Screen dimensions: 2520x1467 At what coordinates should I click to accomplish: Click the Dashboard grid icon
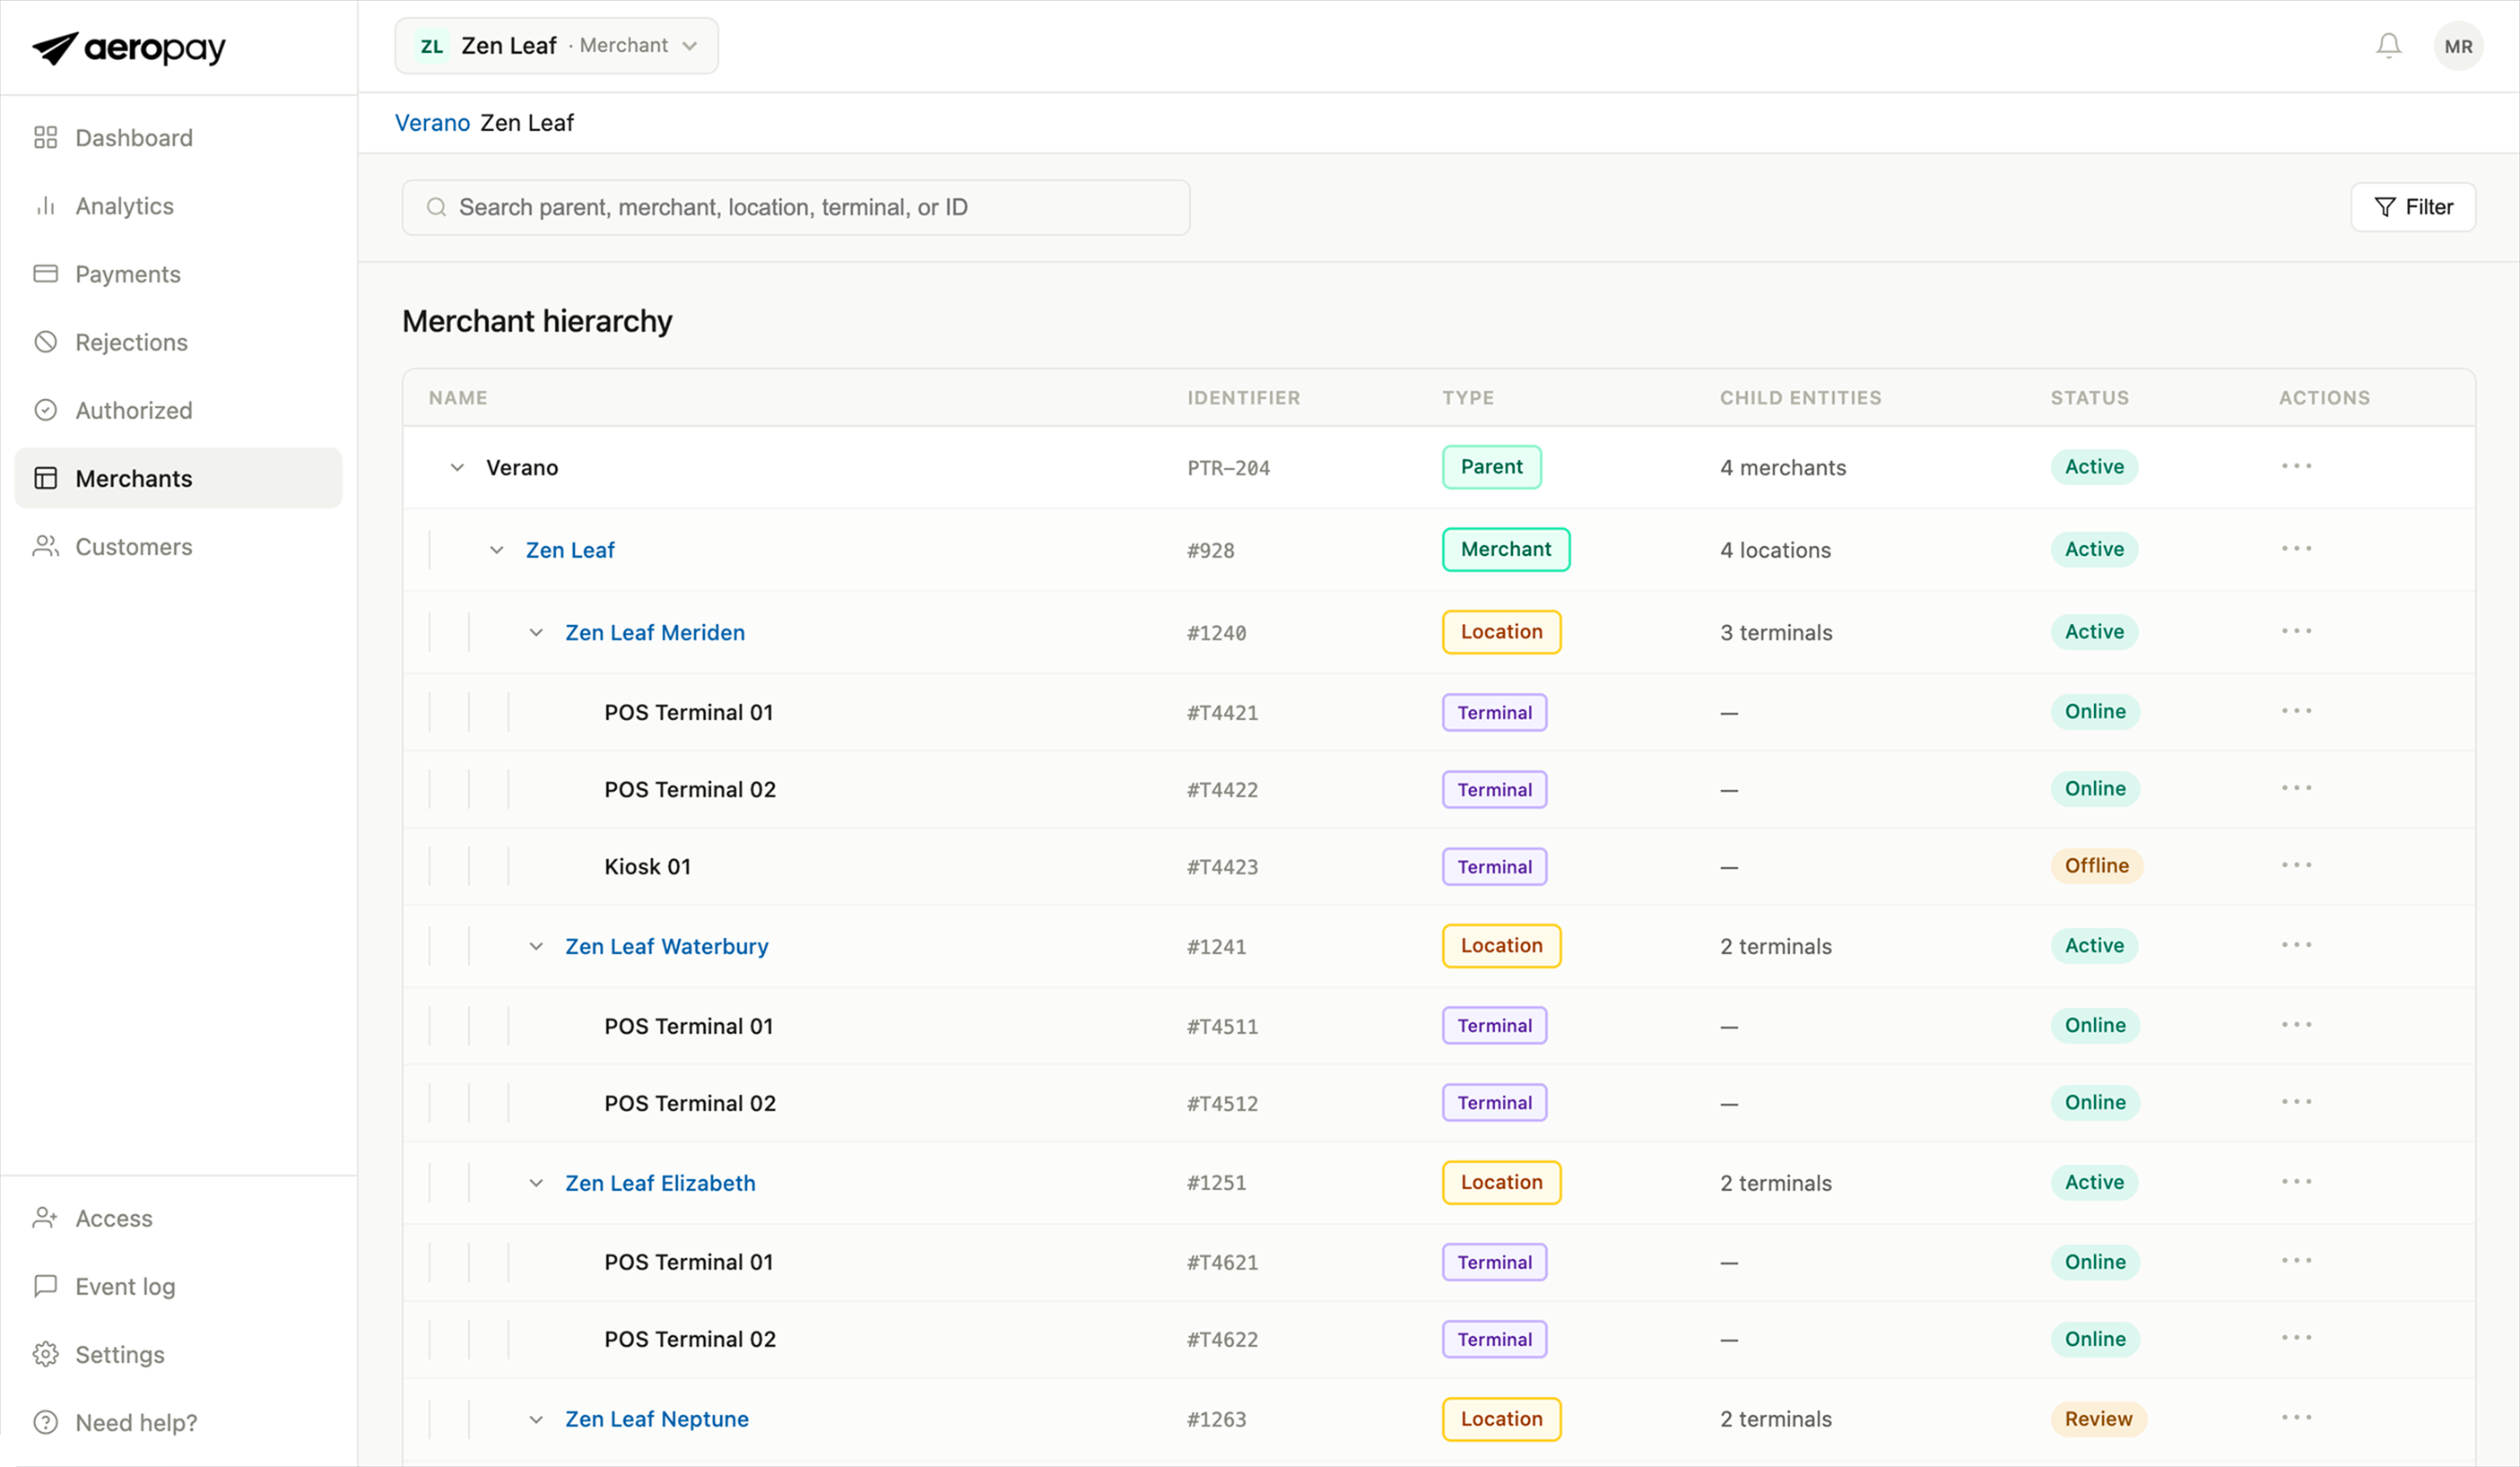(x=46, y=137)
